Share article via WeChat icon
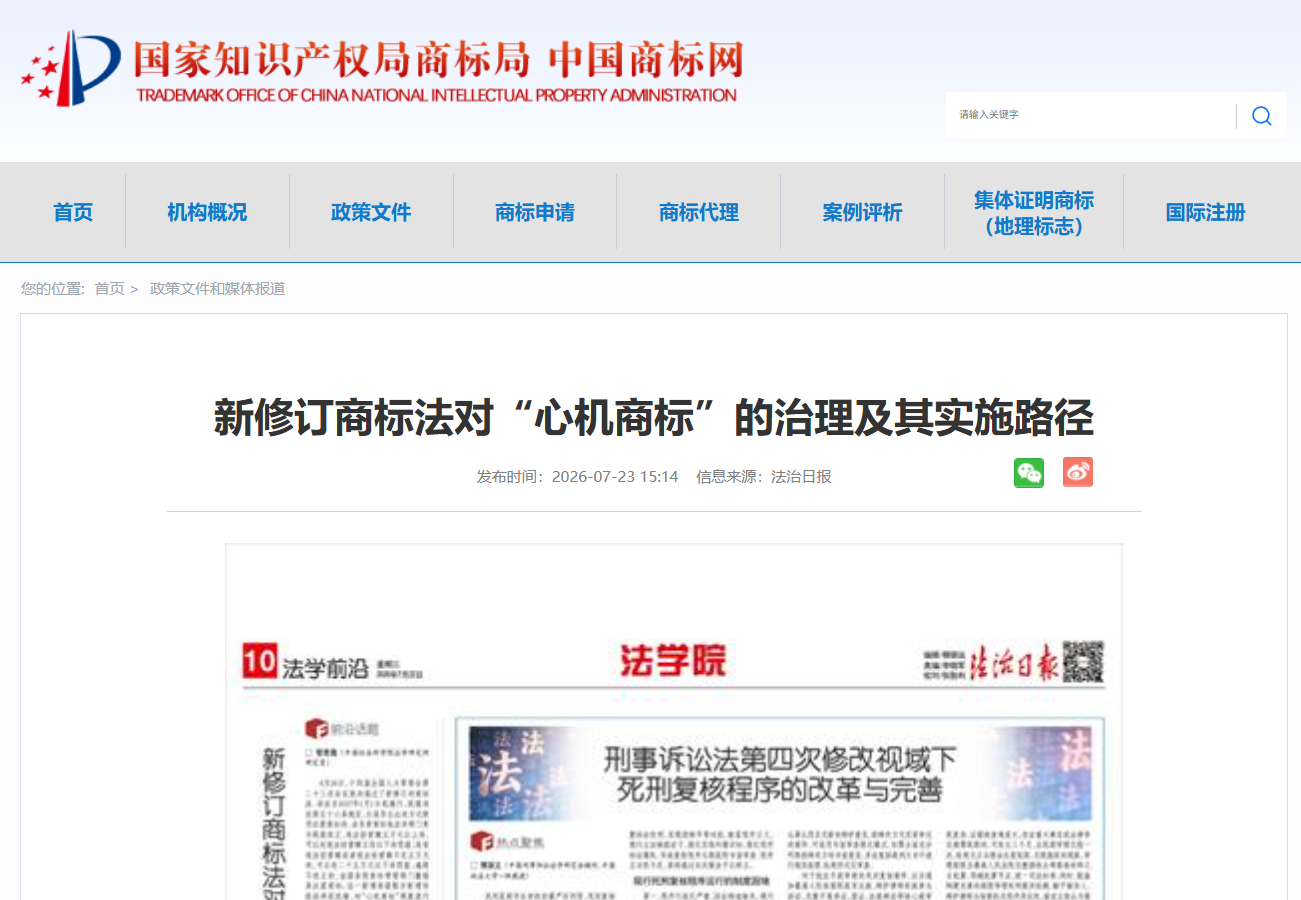This screenshot has width=1301, height=900. point(1028,472)
